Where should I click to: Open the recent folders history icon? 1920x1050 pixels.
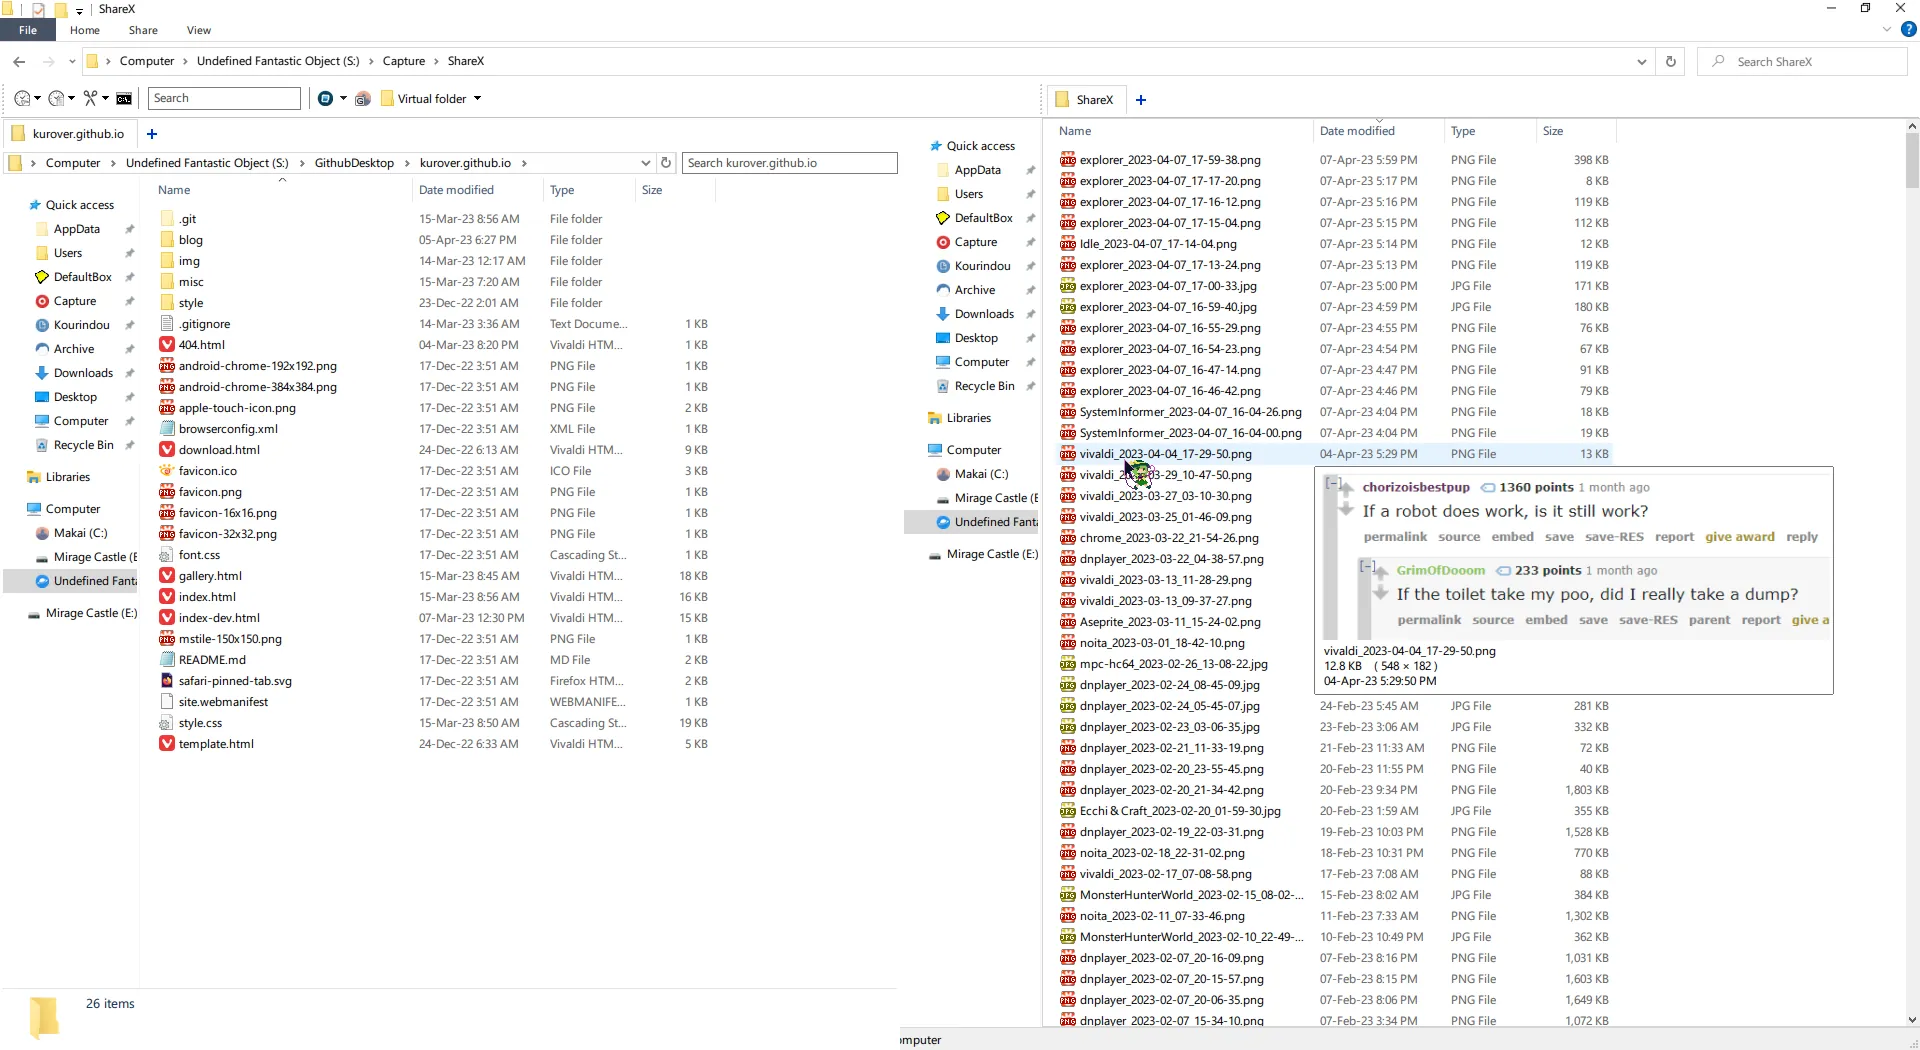tap(22, 98)
